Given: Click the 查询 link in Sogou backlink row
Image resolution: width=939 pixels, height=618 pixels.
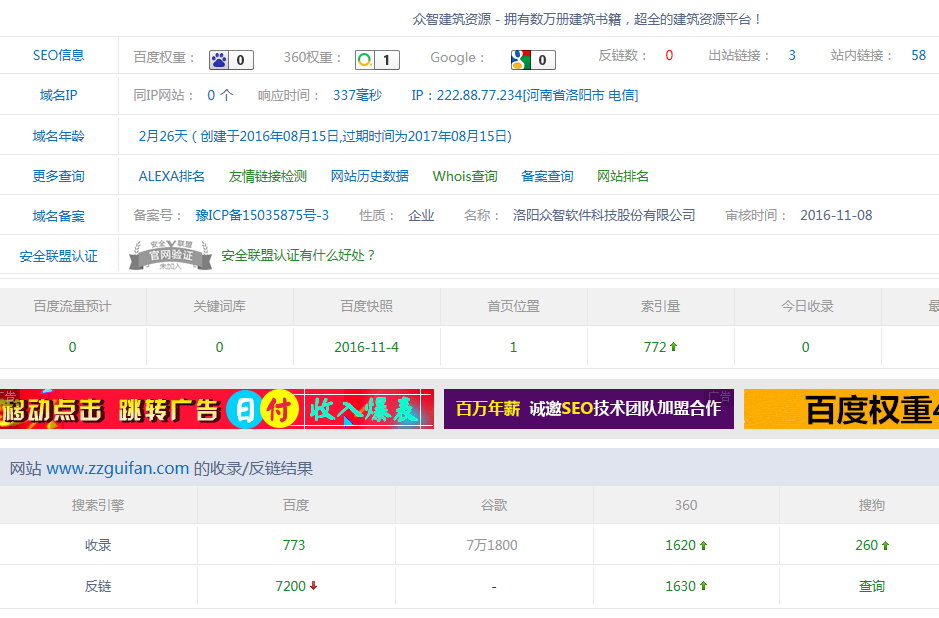Looking at the screenshot, I should tap(872, 586).
